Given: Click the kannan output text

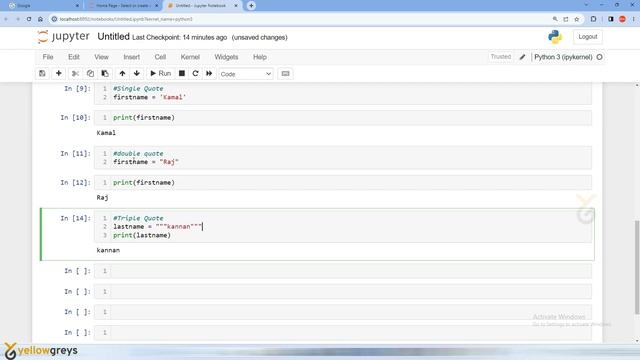Looking at the screenshot, I should pyautogui.click(x=108, y=250).
